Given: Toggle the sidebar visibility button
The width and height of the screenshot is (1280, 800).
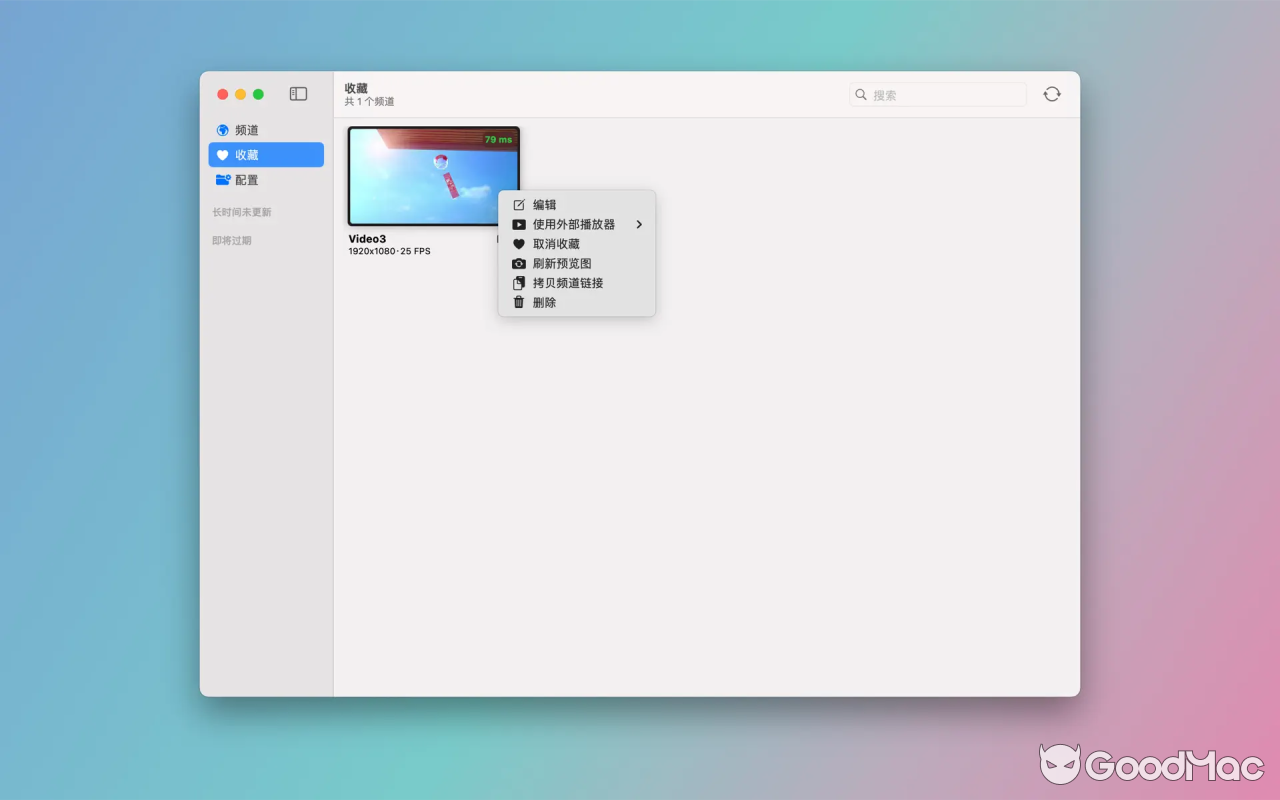Looking at the screenshot, I should tap(297, 93).
